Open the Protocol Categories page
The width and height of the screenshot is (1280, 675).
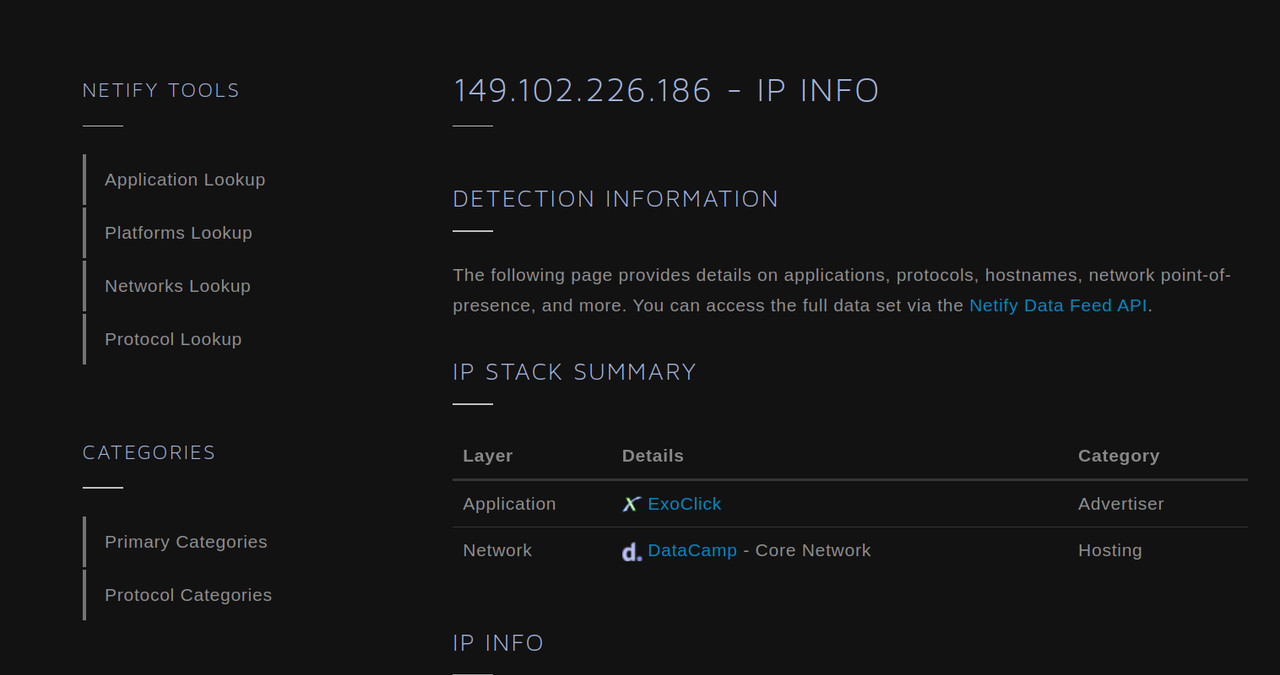coord(188,595)
